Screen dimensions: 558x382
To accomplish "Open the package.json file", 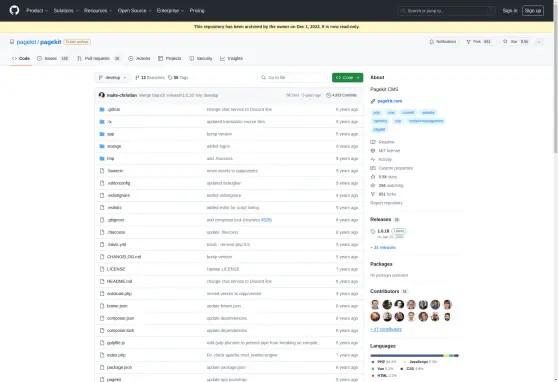I will tap(119, 367).
